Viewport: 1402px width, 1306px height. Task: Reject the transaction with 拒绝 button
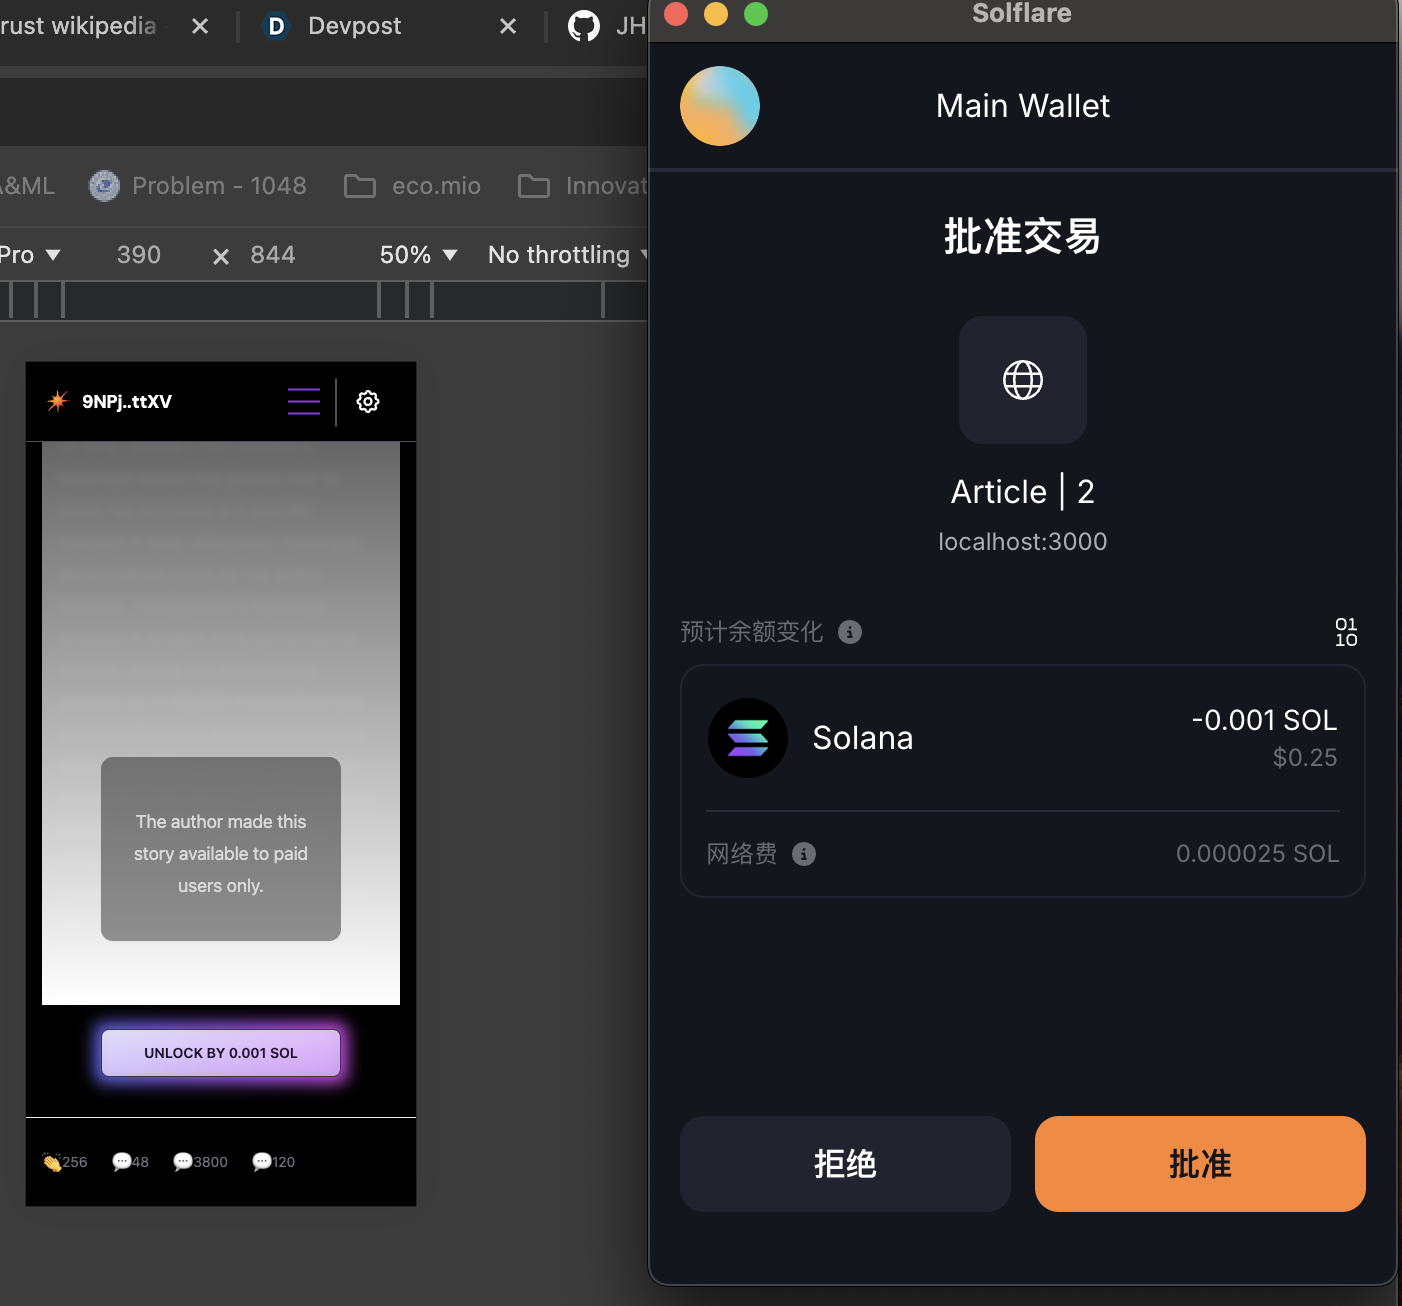click(845, 1164)
